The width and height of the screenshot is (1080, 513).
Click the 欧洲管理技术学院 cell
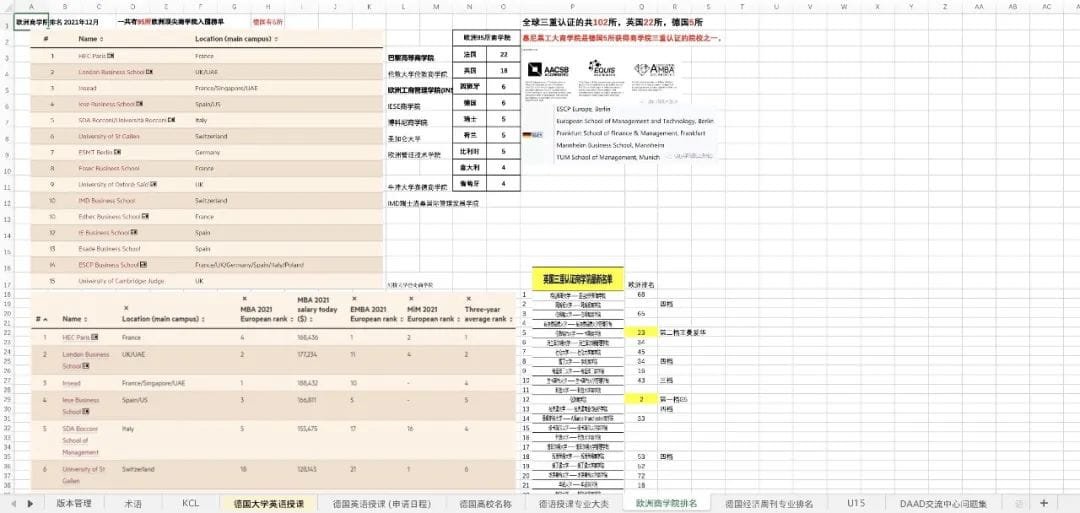(x=414, y=156)
